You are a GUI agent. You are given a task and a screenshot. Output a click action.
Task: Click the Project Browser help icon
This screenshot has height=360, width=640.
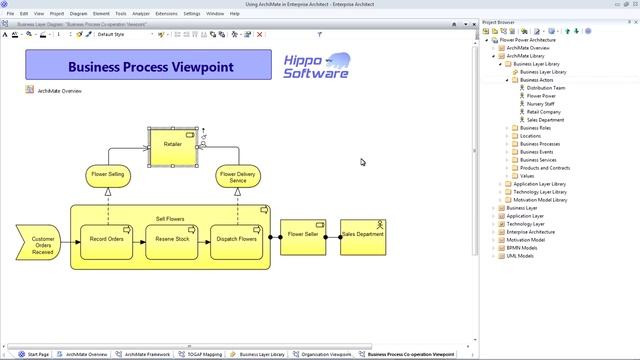click(588, 31)
